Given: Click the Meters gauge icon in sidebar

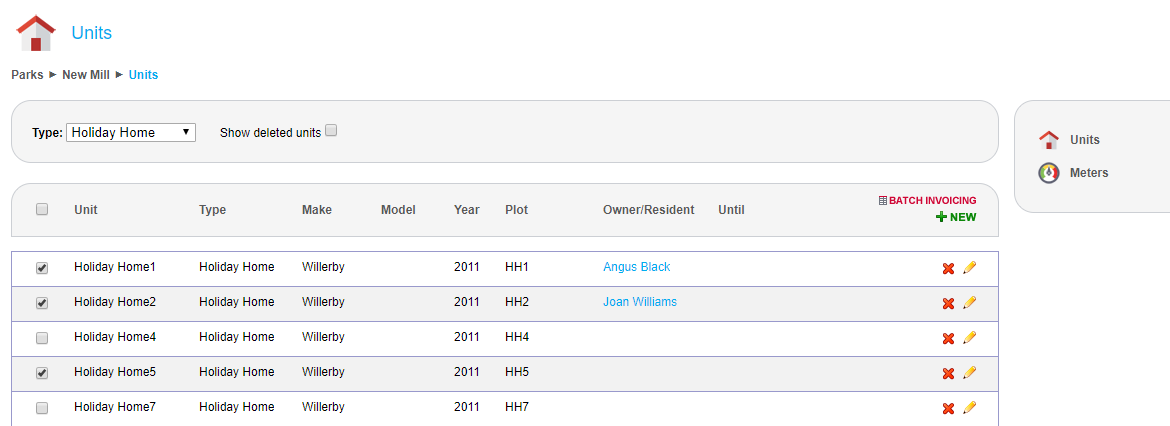Looking at the screenshot, I should pos(1048,173).
